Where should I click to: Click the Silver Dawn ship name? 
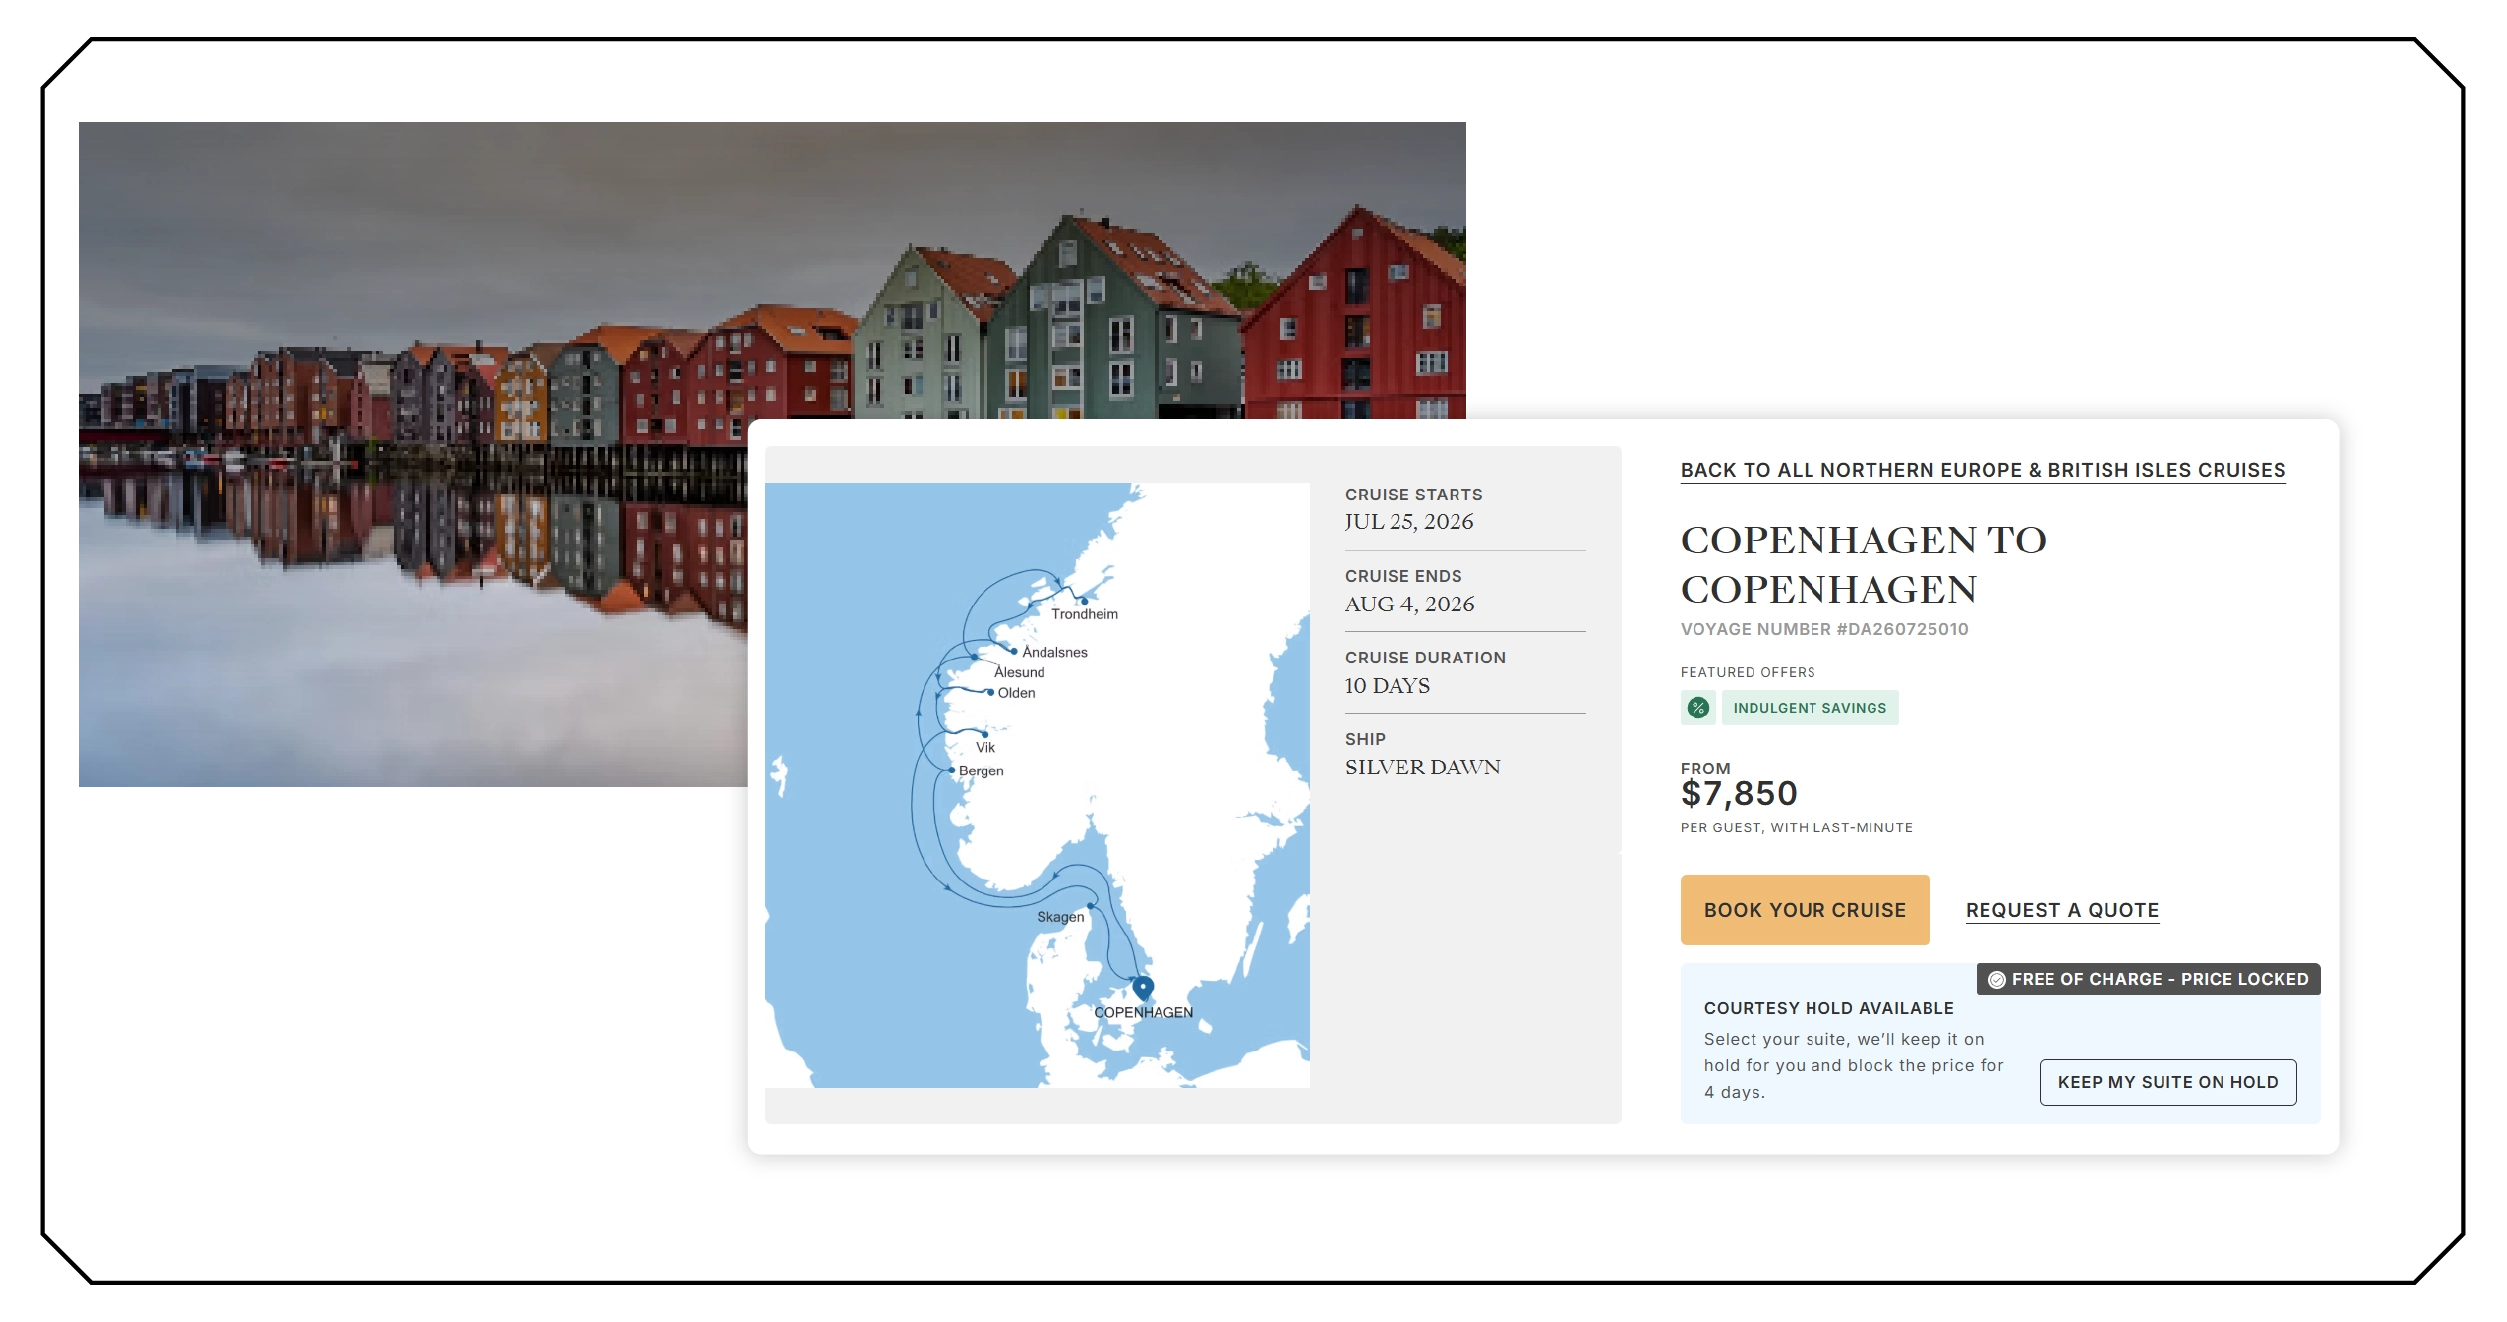coord(1422,767)
